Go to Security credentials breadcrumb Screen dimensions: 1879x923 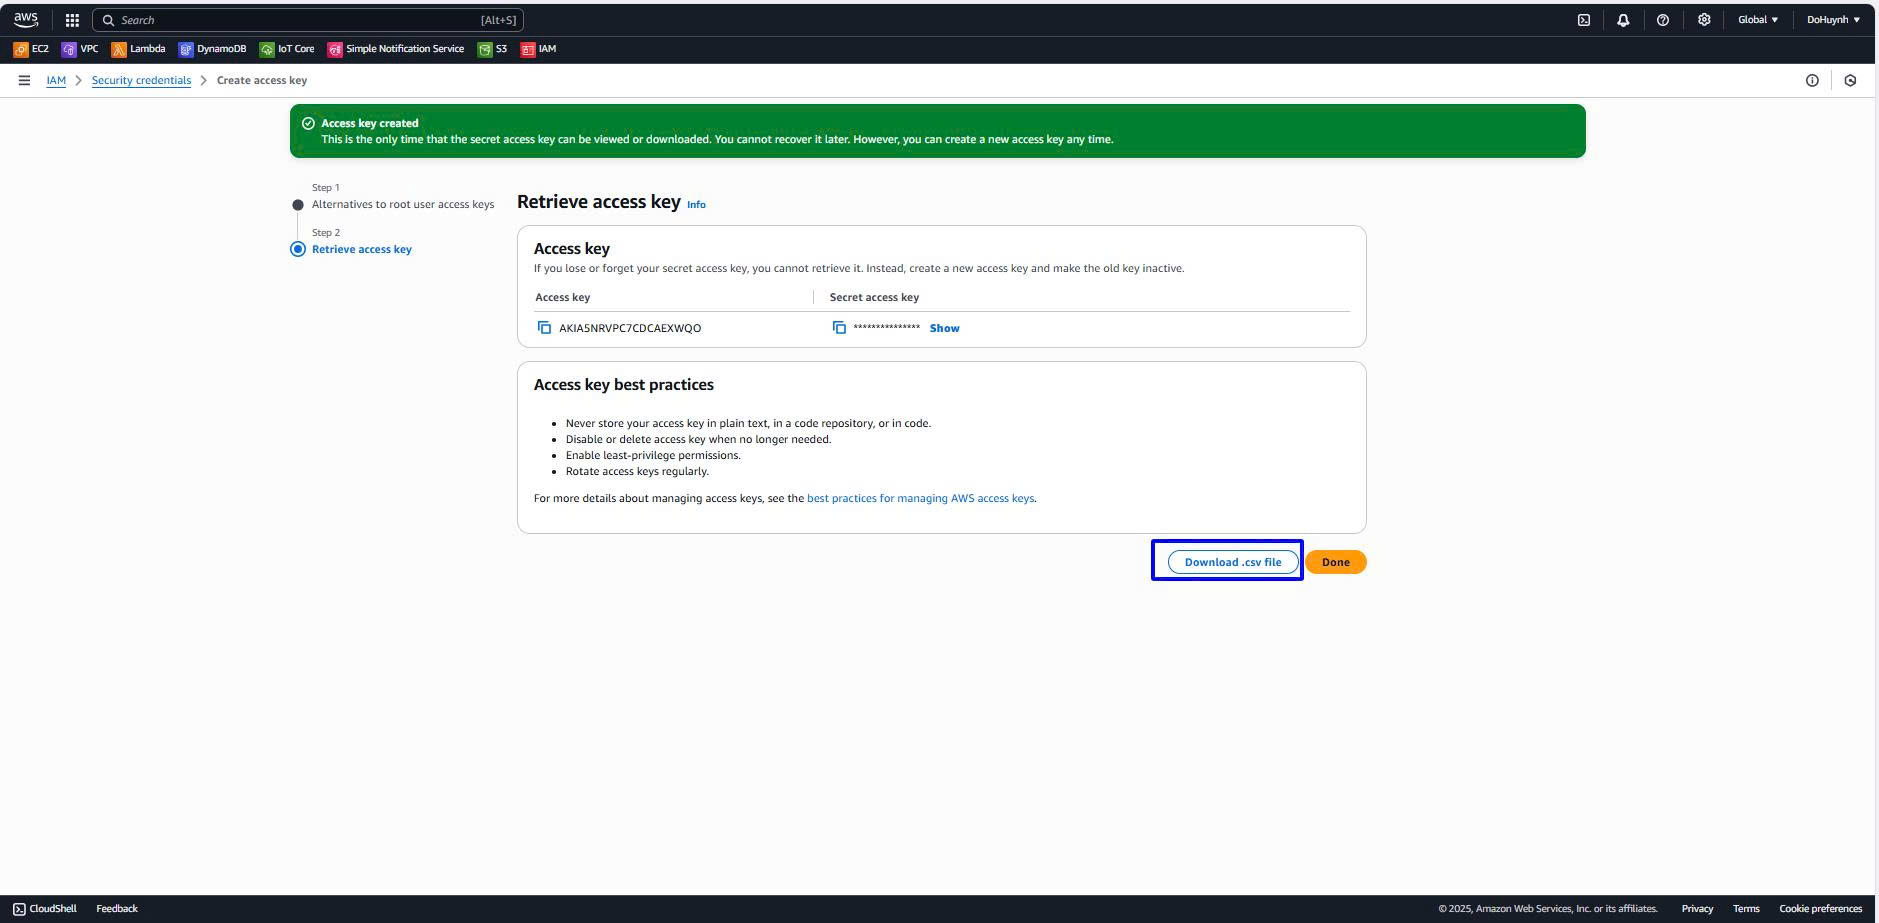(141, 80)
